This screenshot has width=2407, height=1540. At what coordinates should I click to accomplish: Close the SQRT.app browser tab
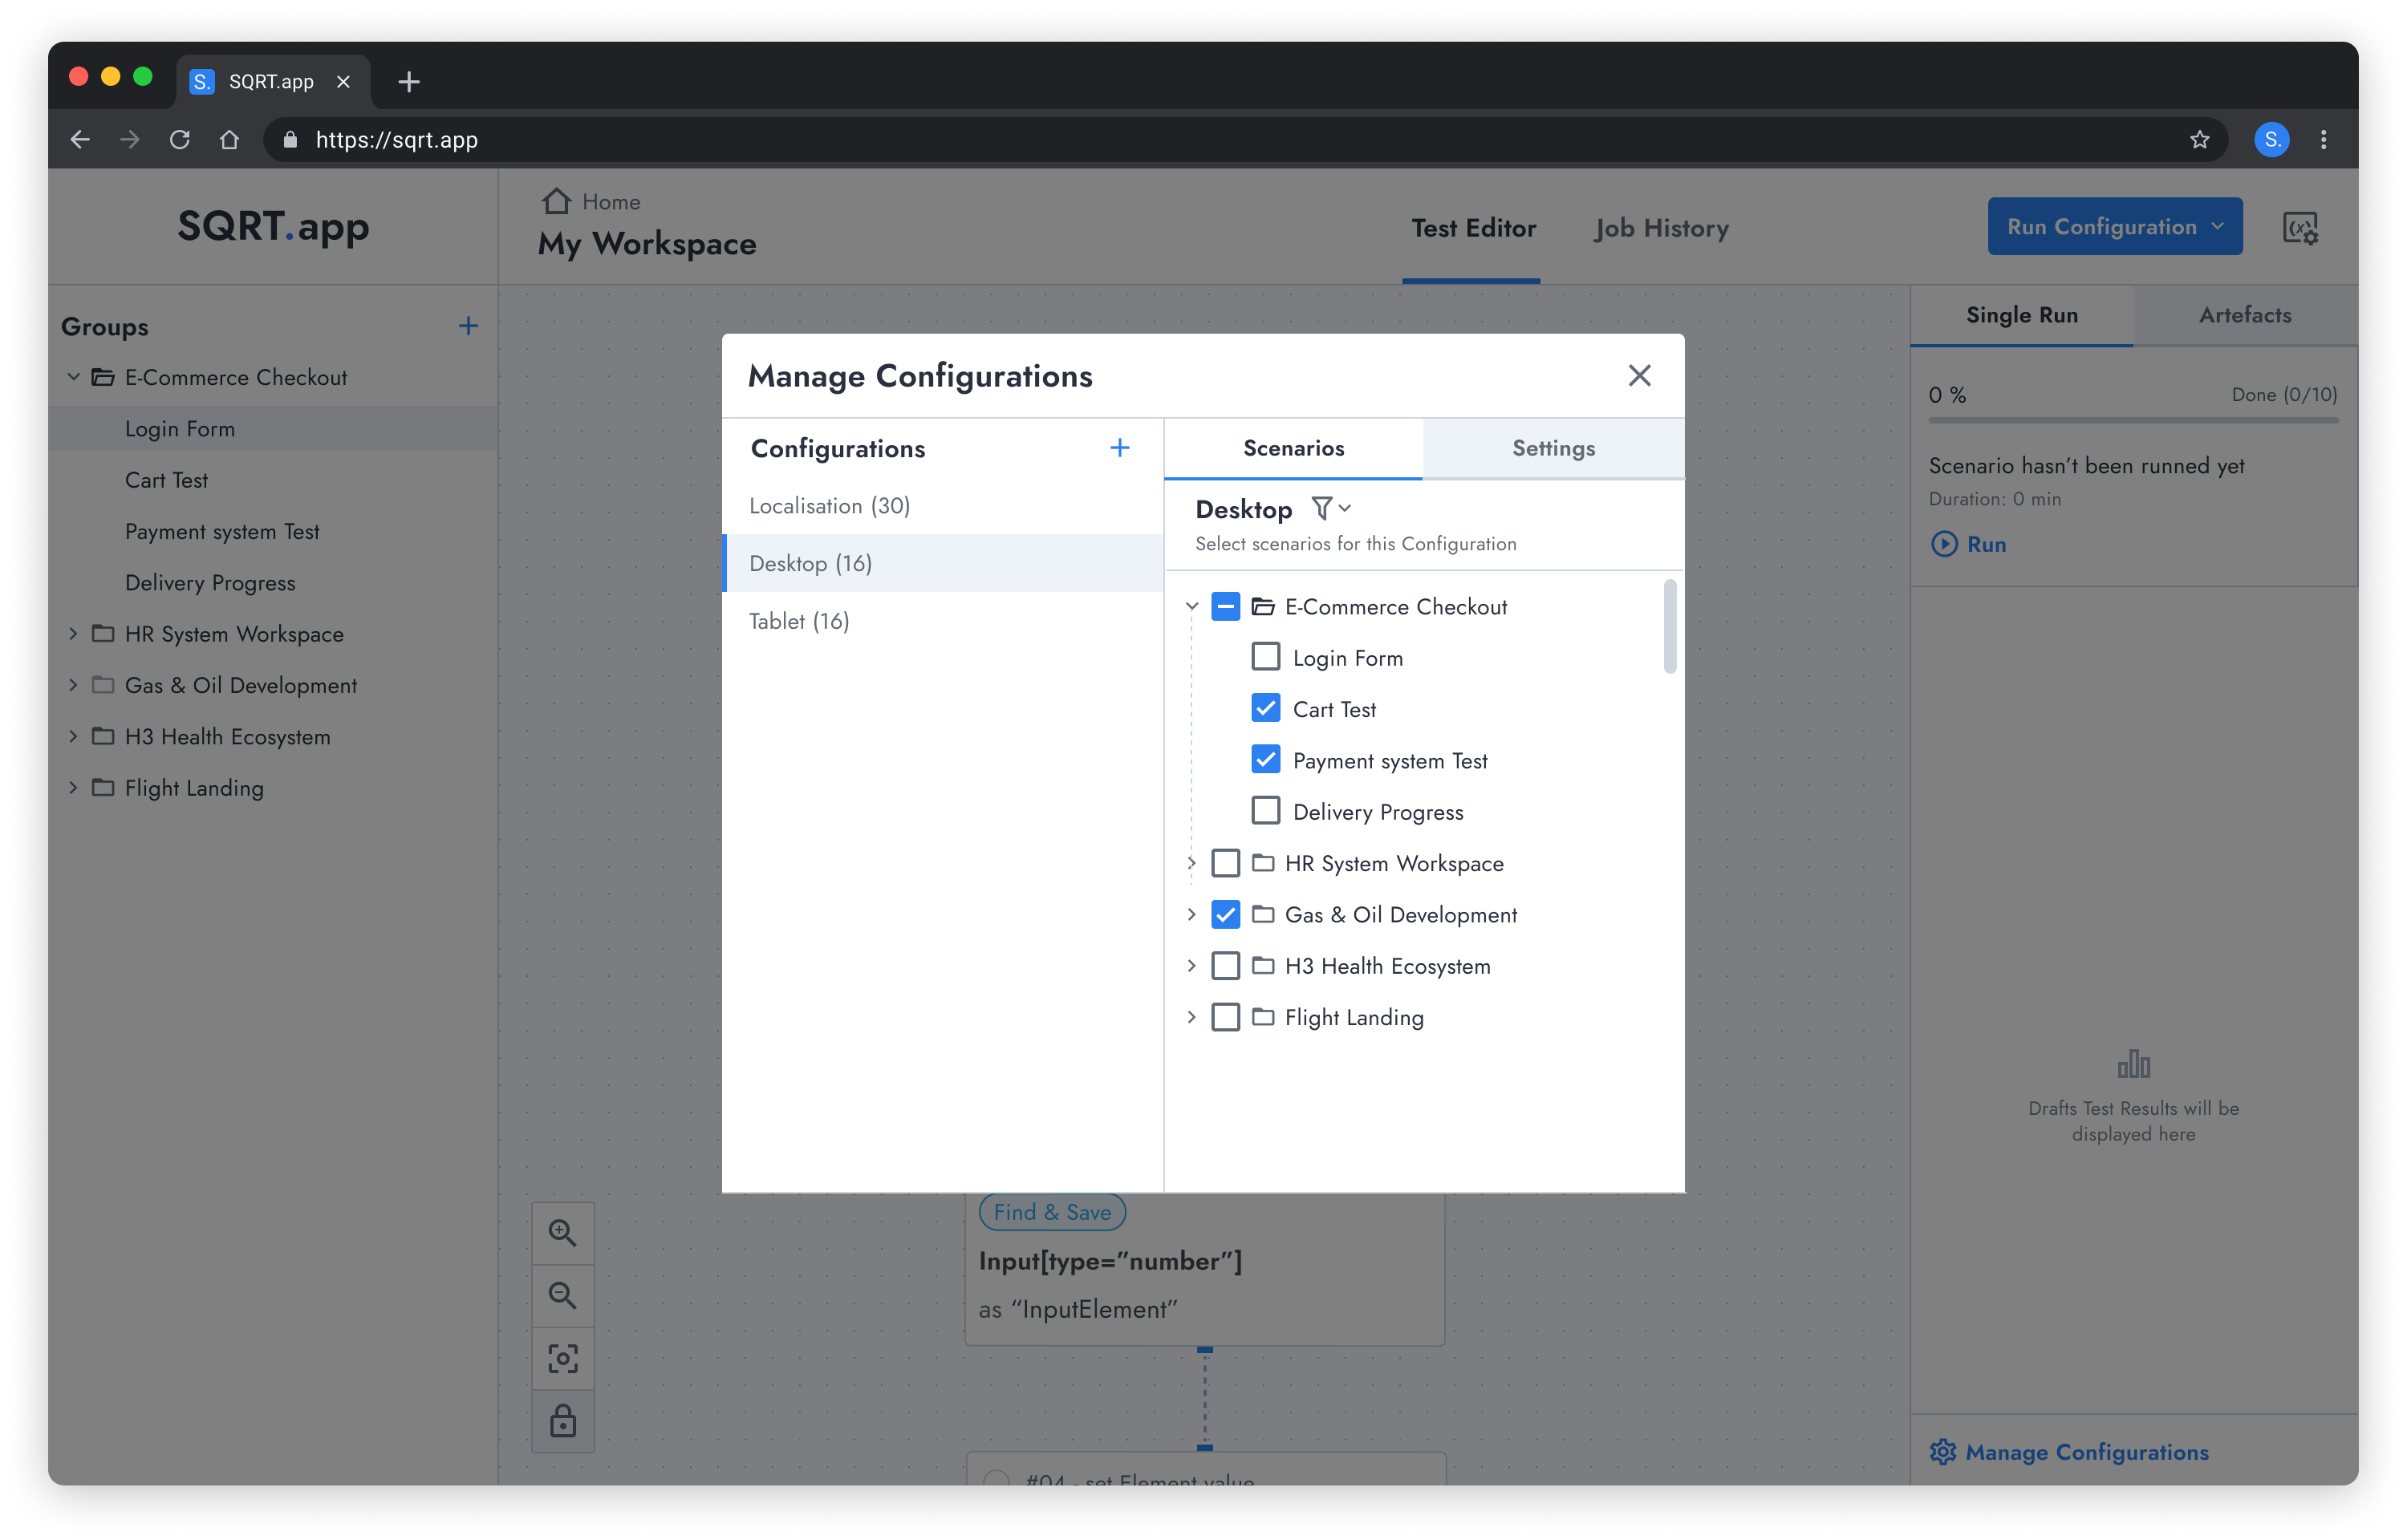[x=343, y=82]
